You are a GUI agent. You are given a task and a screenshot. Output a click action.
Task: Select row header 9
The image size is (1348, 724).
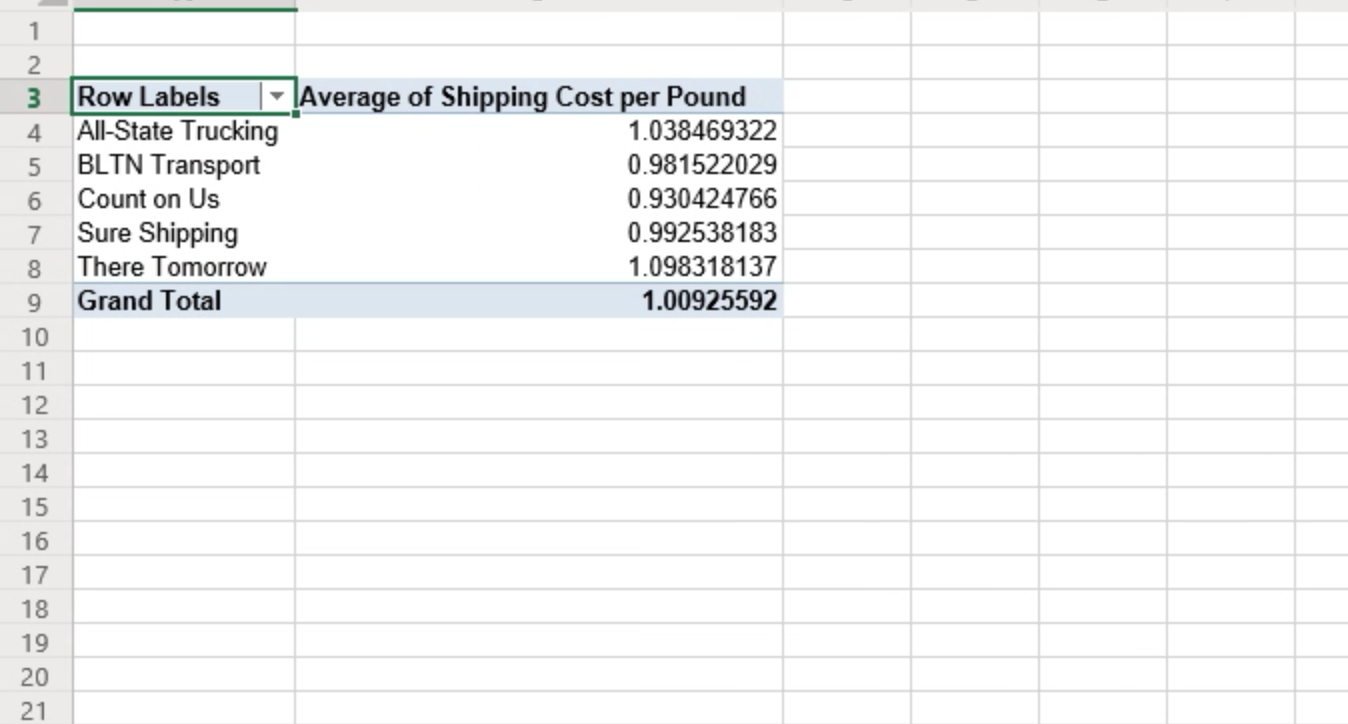pyautogui.click(x=36, y=302)
